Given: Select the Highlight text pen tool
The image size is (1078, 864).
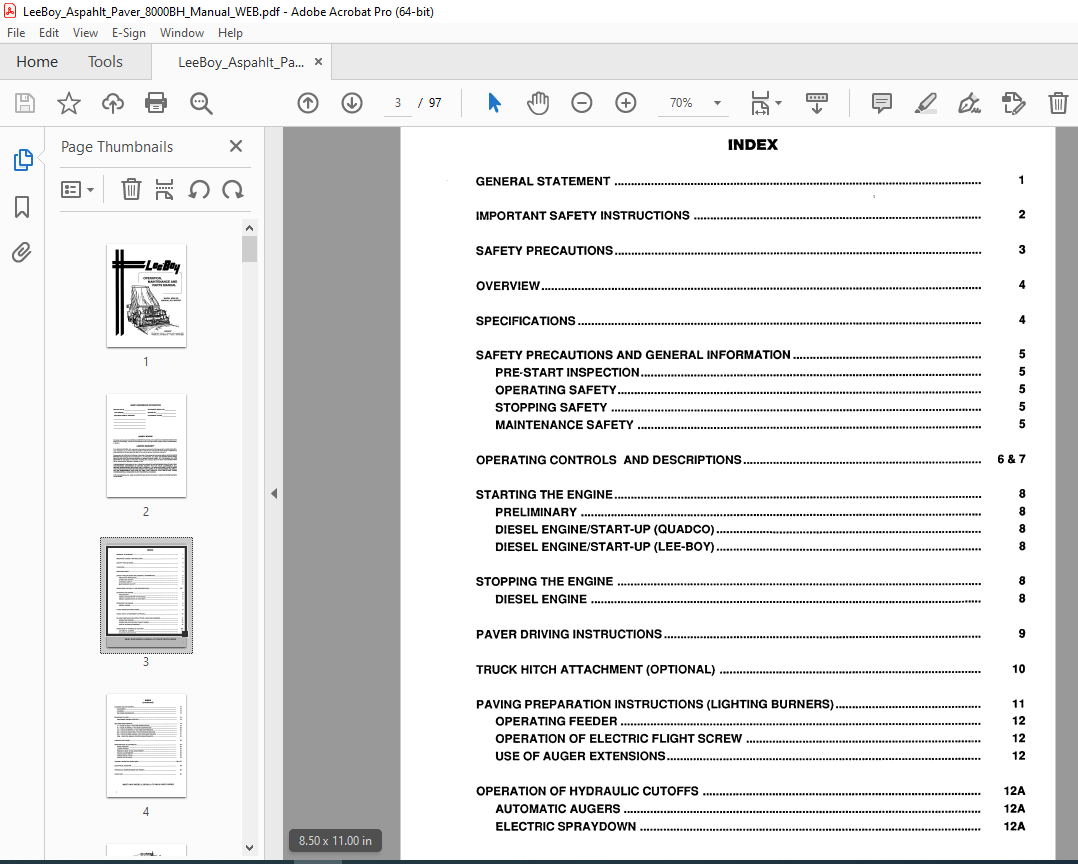Looking at the screenshot, I should pyautogui.click(x=925, y=103).
